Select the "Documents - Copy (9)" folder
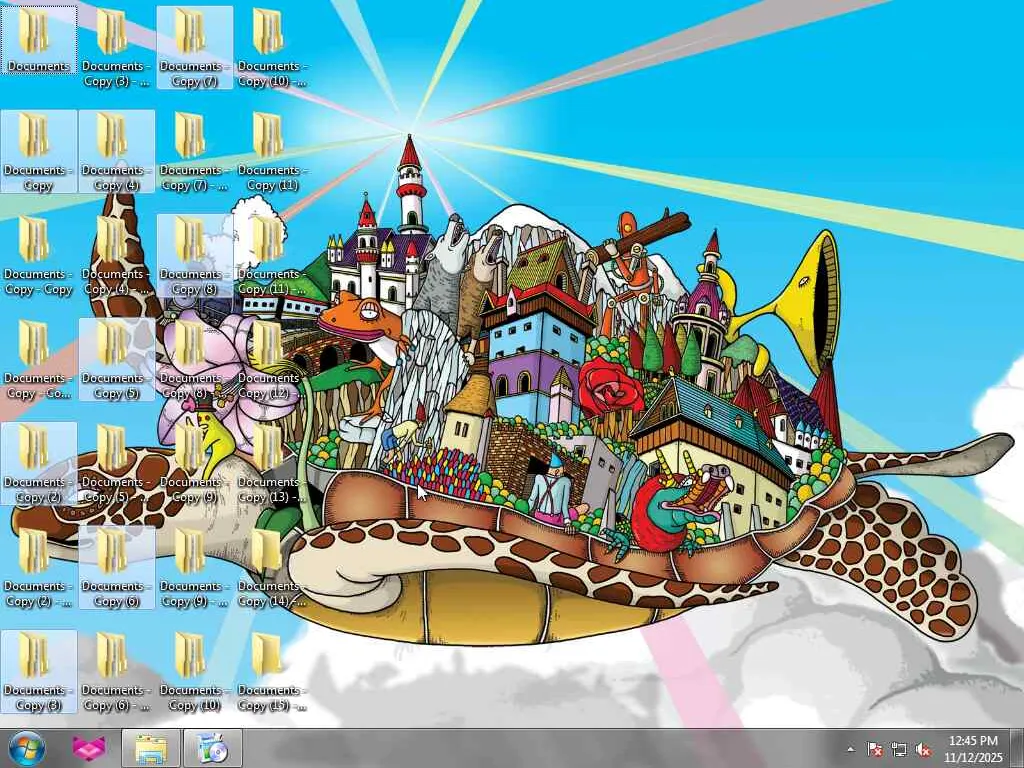1024x768 pixels. point(195,464)
